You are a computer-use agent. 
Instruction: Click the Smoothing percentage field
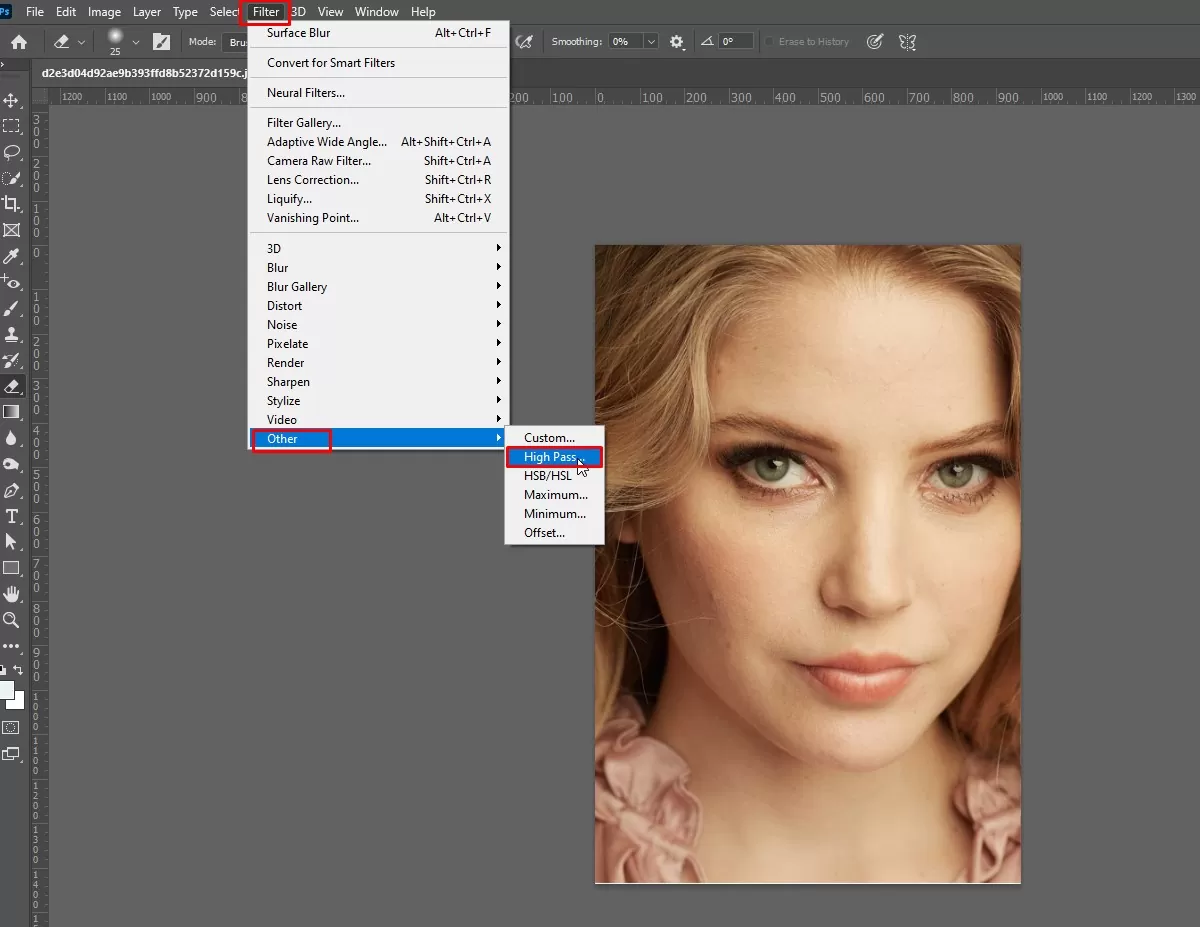coord(625,42)
